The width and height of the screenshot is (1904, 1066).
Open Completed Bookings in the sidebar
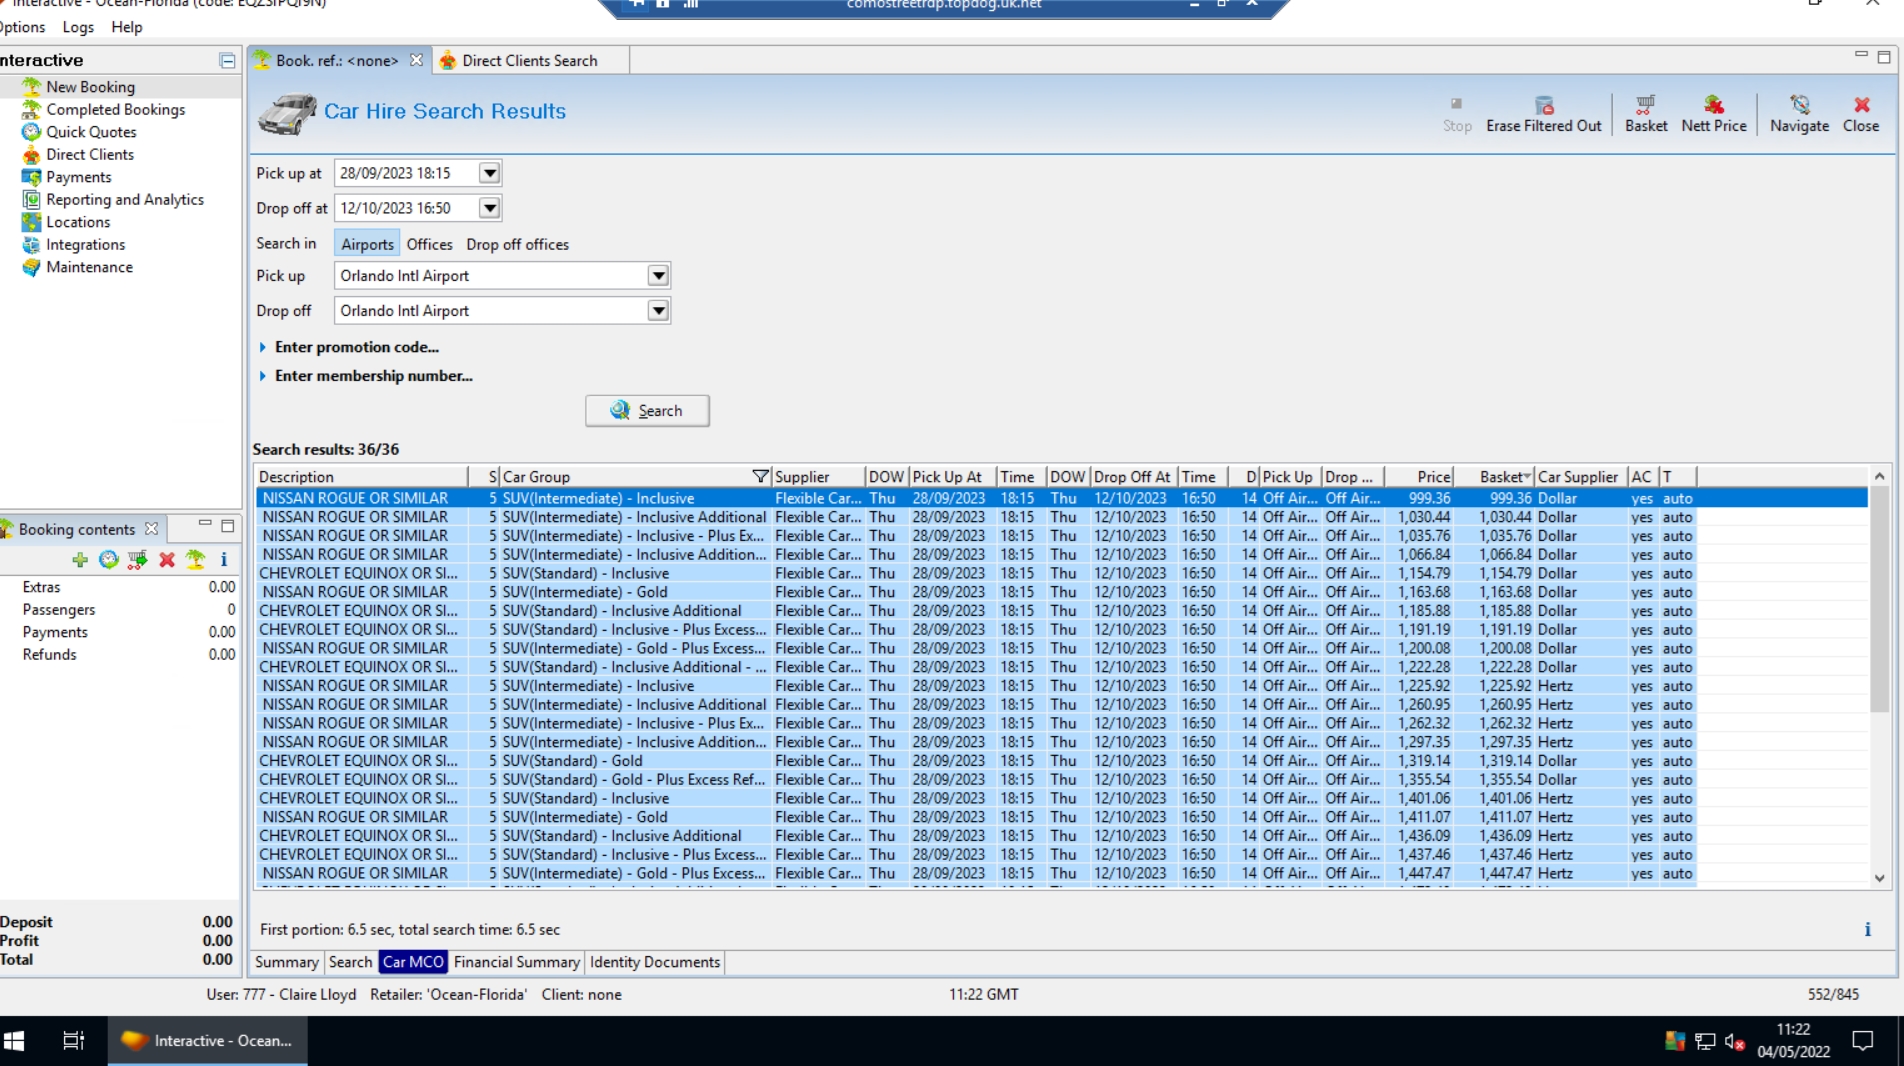coord(115,110)
